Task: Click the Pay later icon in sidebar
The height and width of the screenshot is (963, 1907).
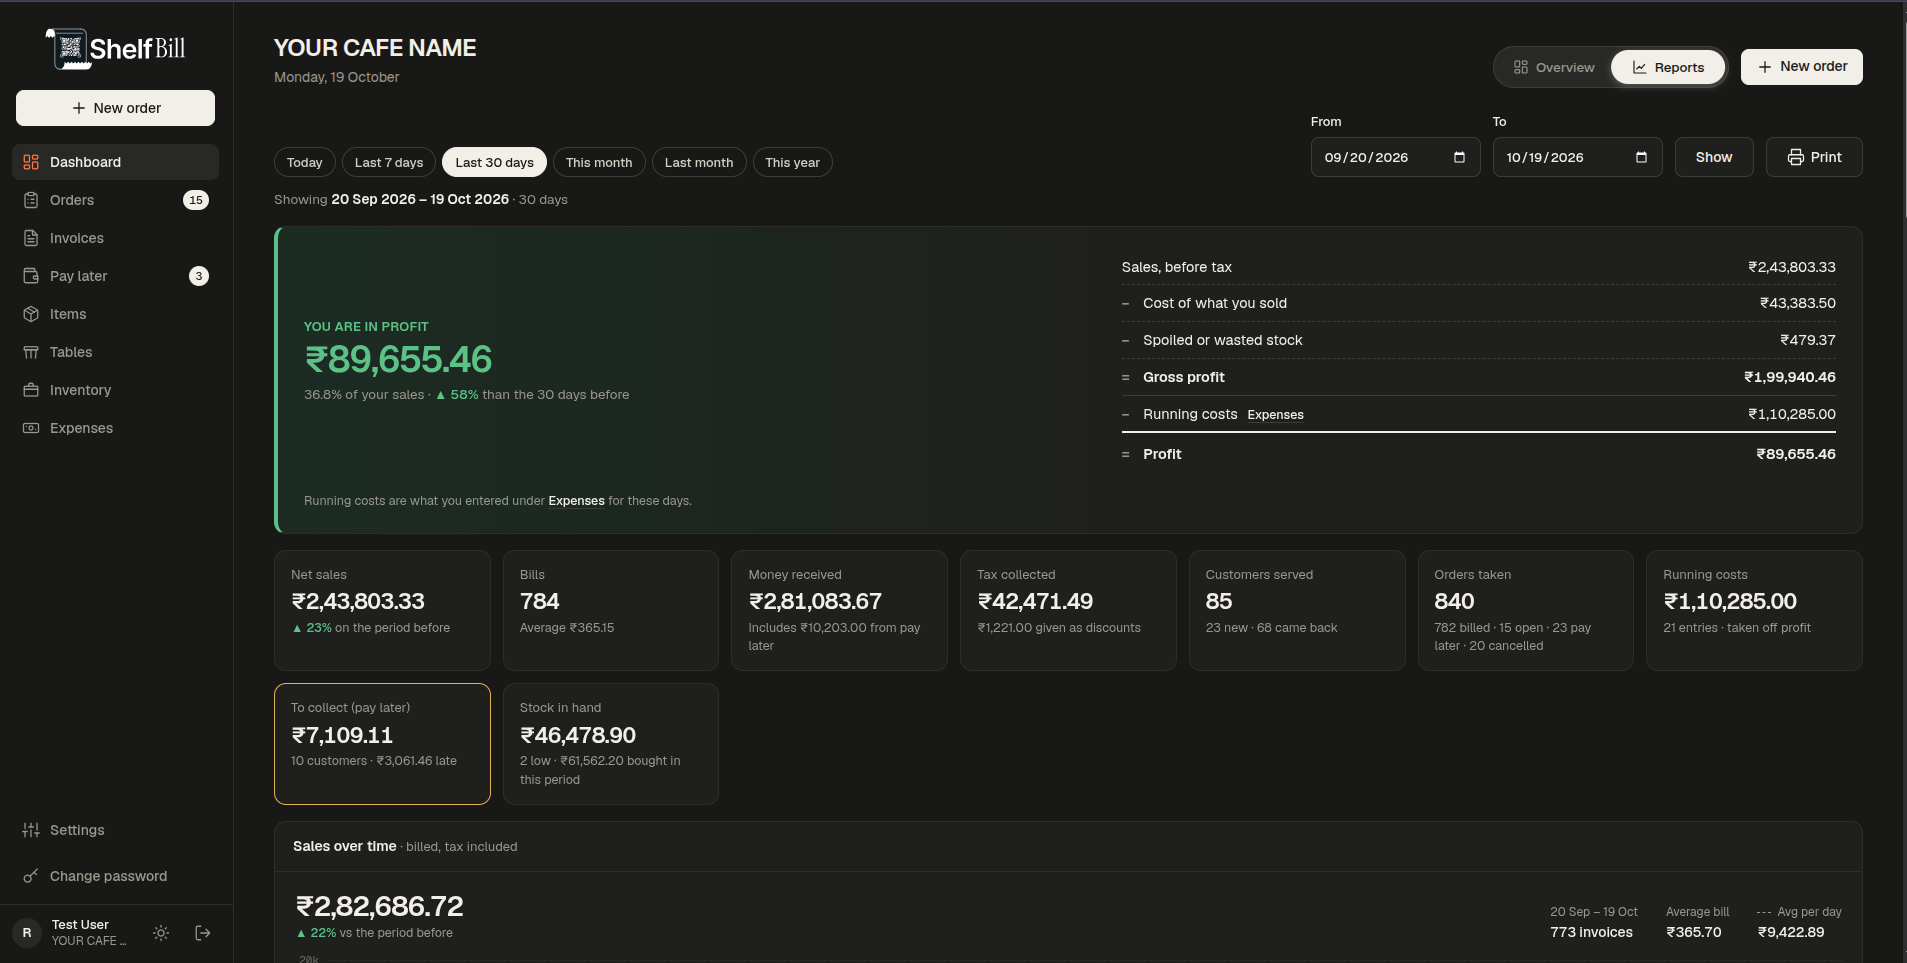Action: pyautogui.click(x=31, y=276)
